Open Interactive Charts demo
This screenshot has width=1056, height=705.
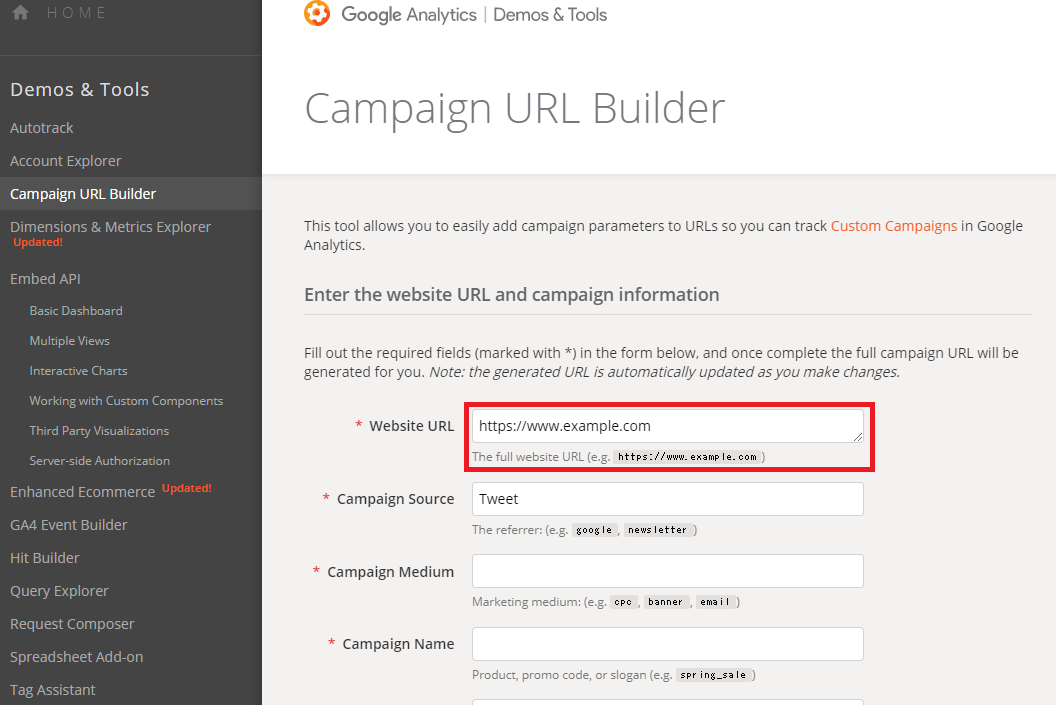point(78,371)
